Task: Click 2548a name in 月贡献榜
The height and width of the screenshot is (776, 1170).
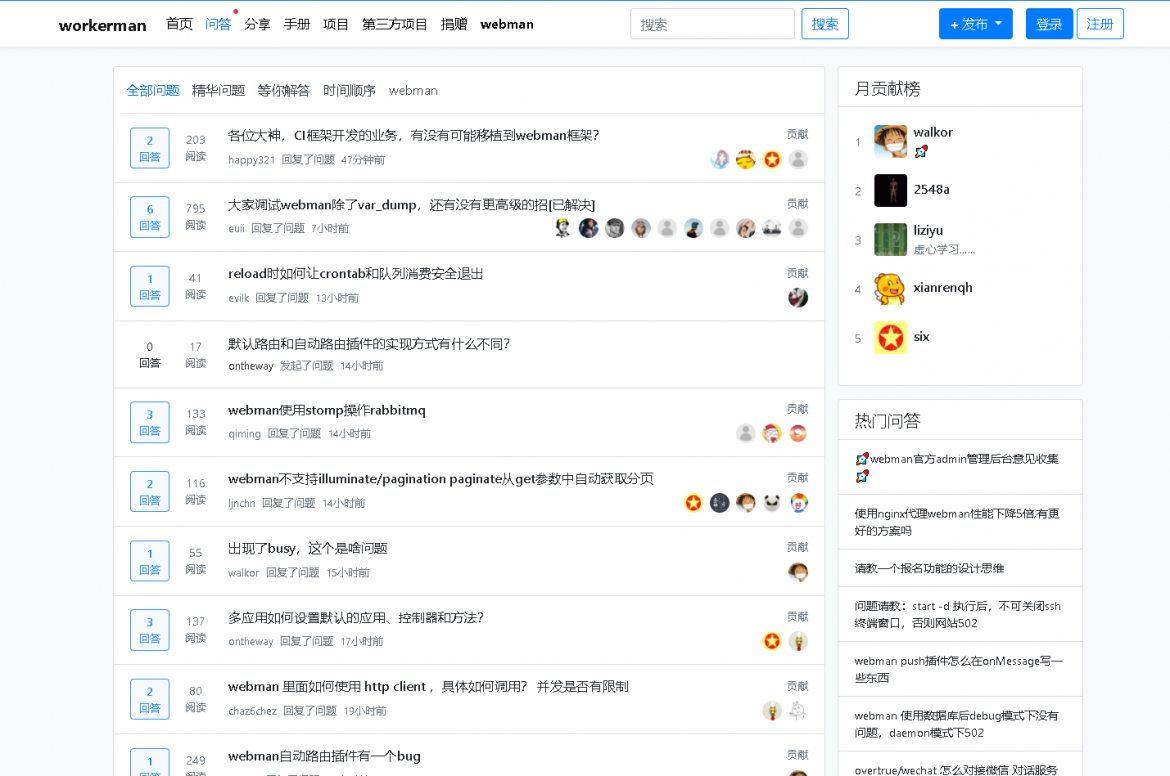Action: [931, 190]
